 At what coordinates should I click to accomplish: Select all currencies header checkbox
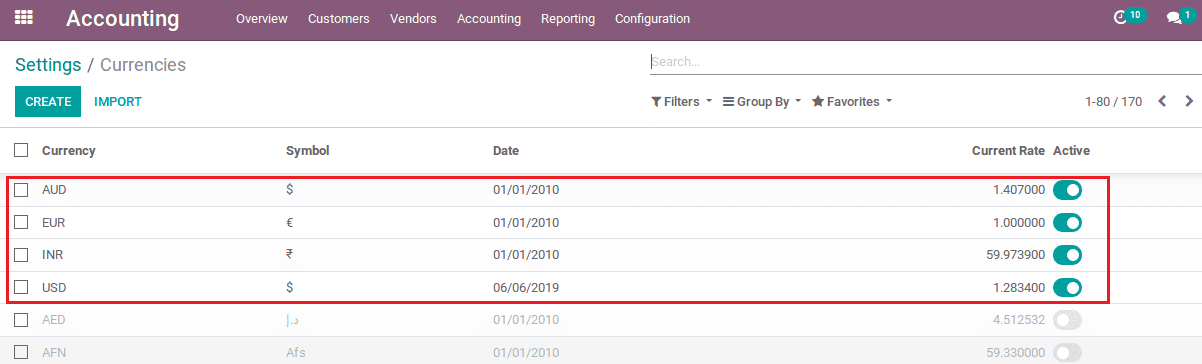pyautogui.click(x=21, y=150)
